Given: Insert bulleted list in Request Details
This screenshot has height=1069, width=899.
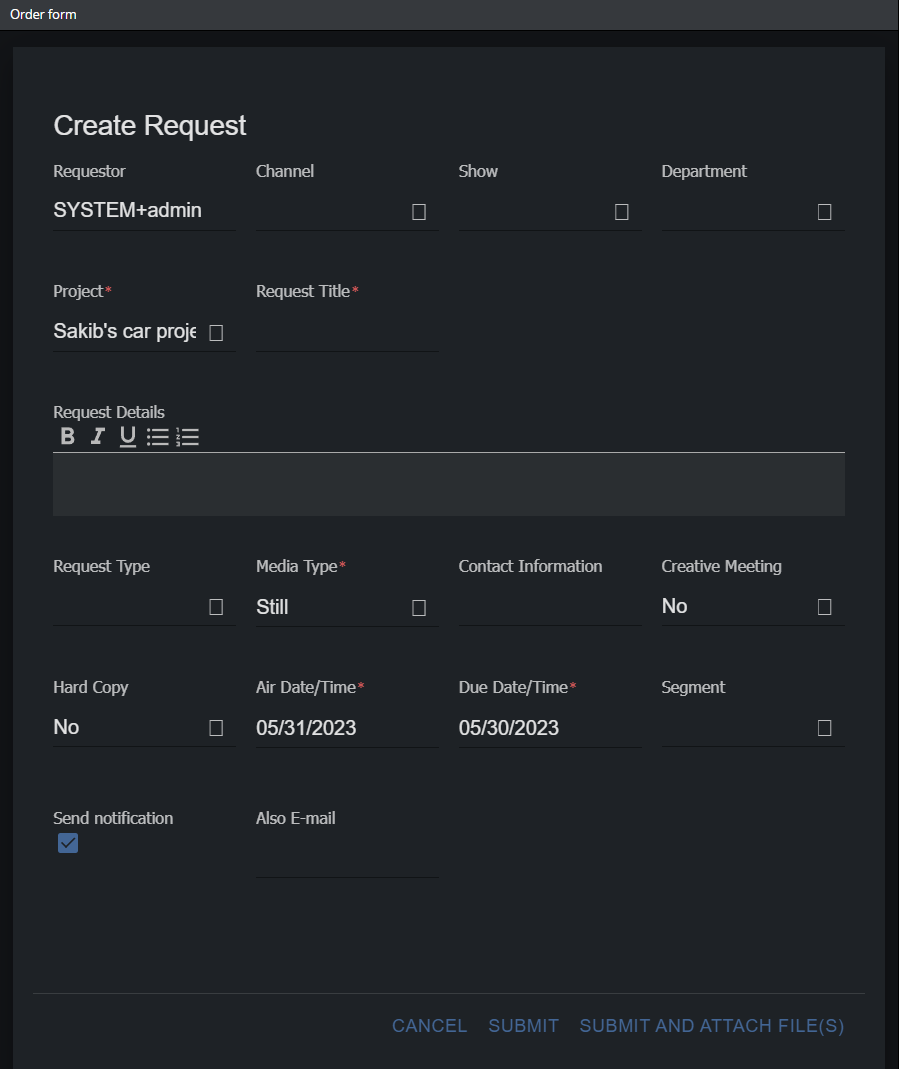Looking at the screenshot, I should pyautogui.click(x=157, y=436).
